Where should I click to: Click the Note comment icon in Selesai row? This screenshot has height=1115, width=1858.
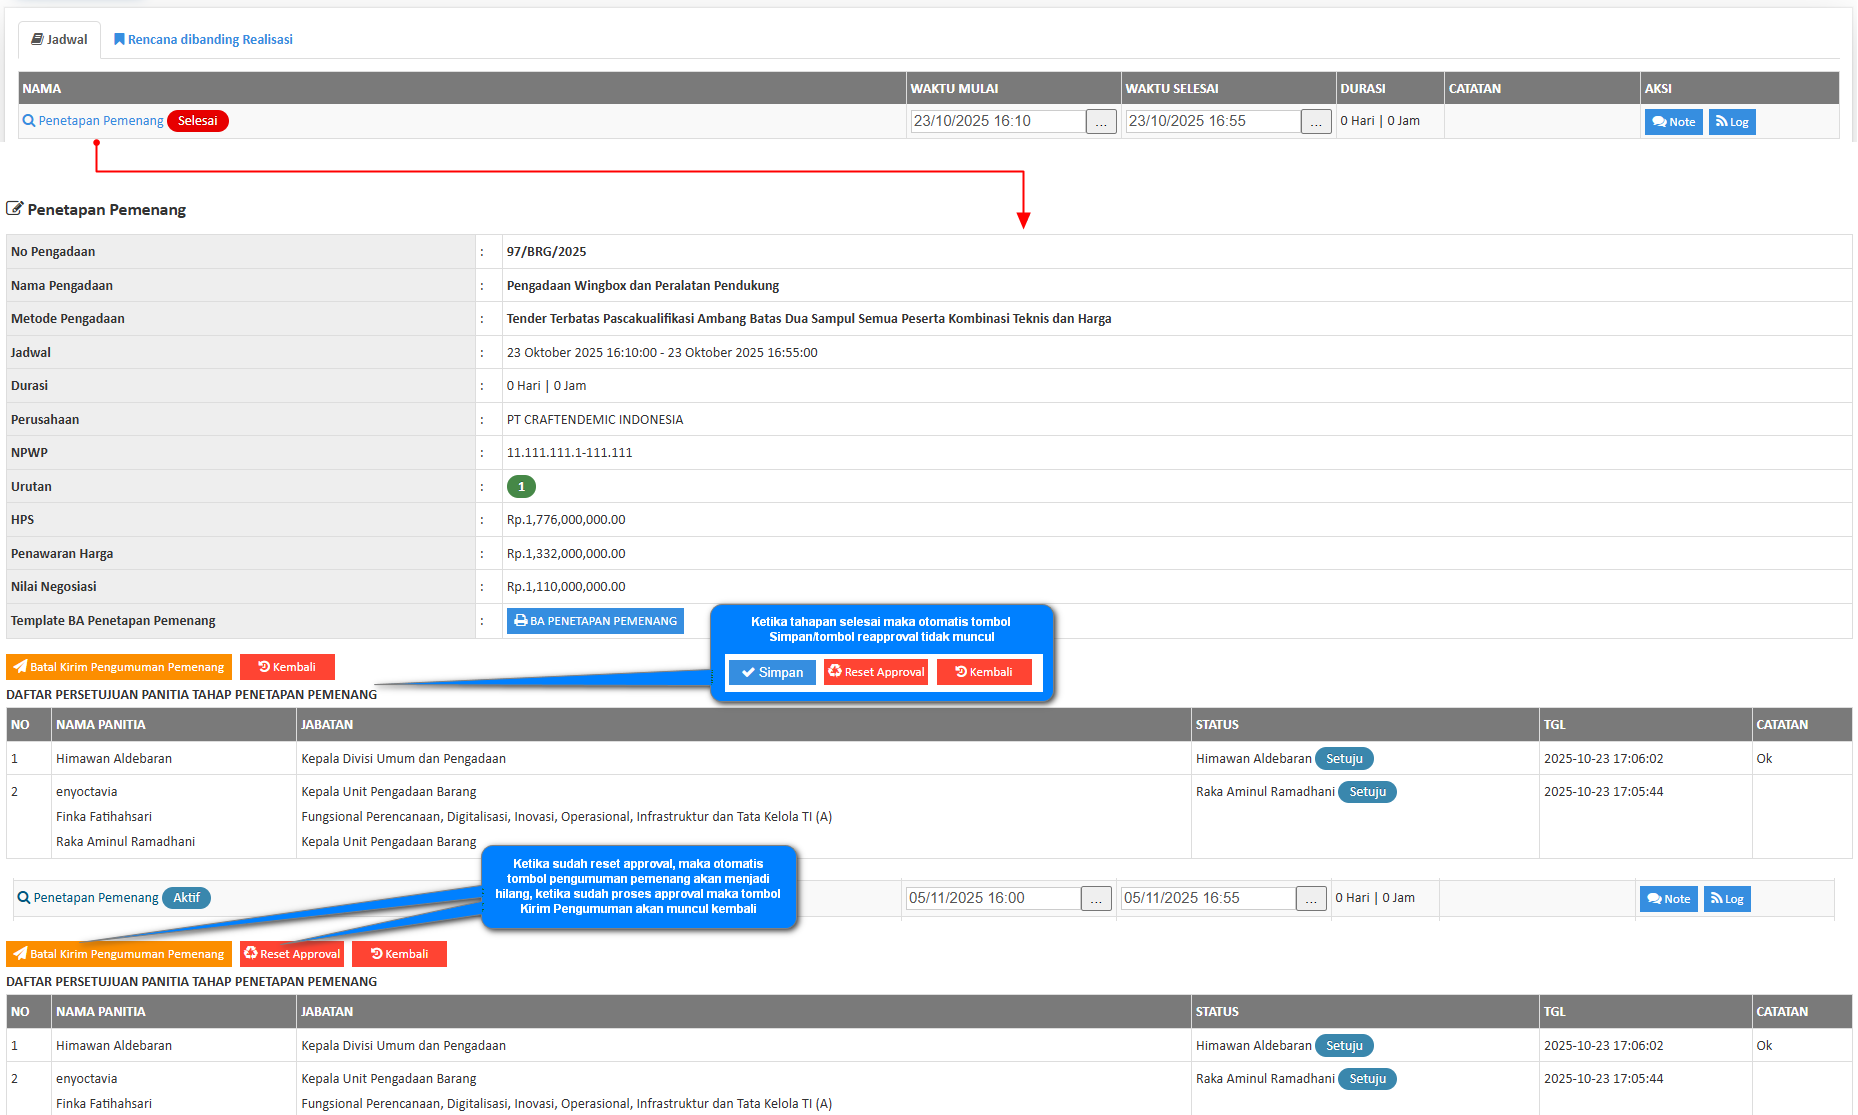1659,122
